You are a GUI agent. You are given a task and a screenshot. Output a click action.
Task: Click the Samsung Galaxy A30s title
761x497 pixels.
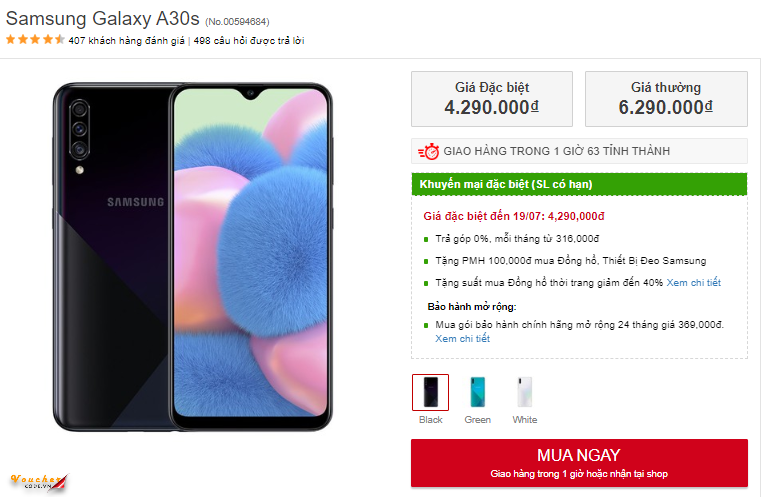coord(103,19)
